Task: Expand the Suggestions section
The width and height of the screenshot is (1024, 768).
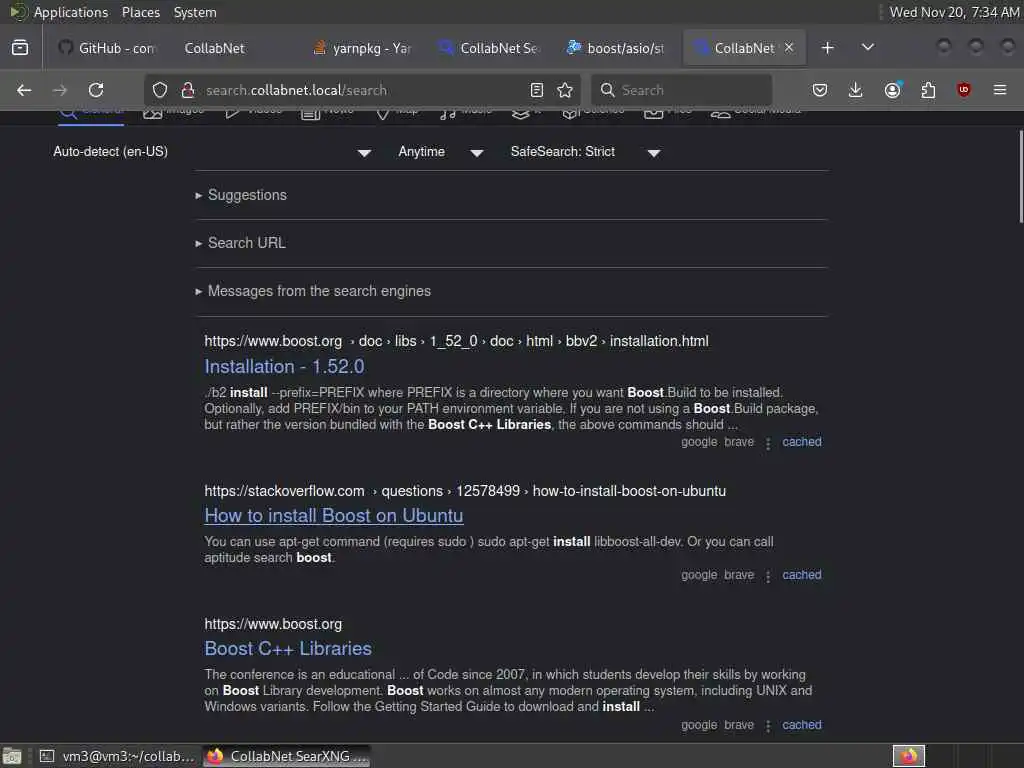Action: 247,195
